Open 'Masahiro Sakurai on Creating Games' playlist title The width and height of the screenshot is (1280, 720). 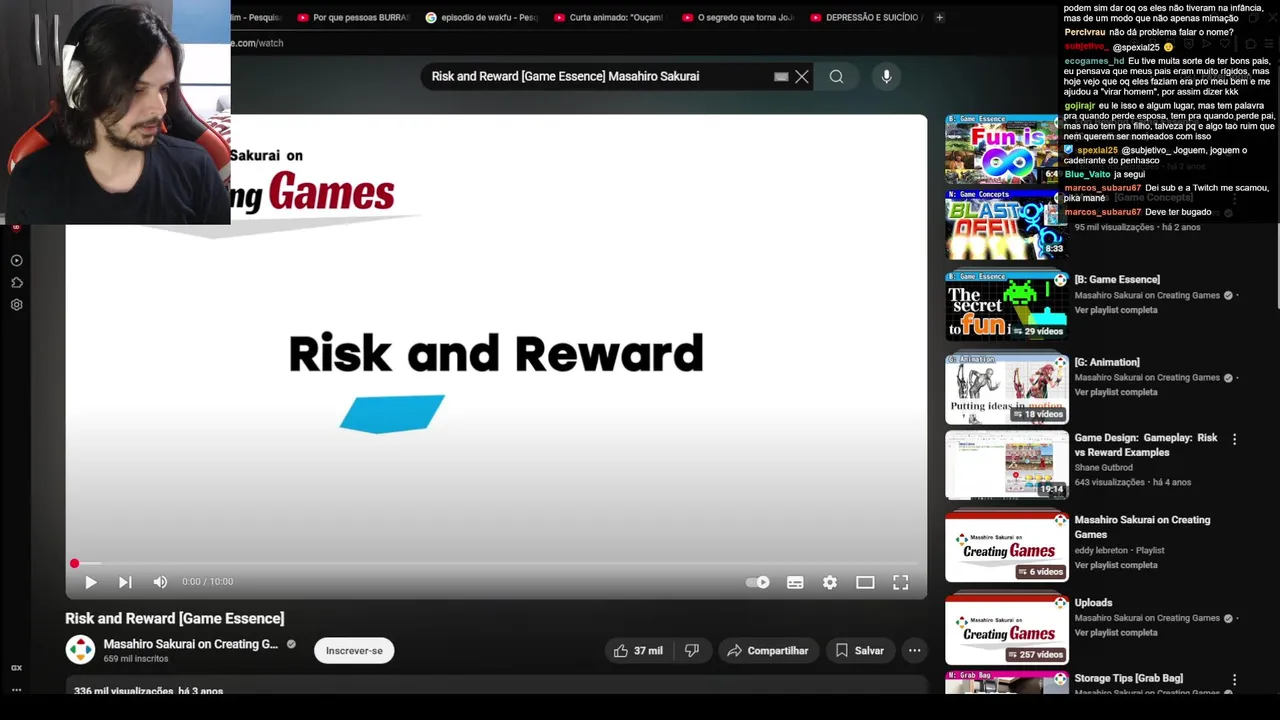[1142, 527]
